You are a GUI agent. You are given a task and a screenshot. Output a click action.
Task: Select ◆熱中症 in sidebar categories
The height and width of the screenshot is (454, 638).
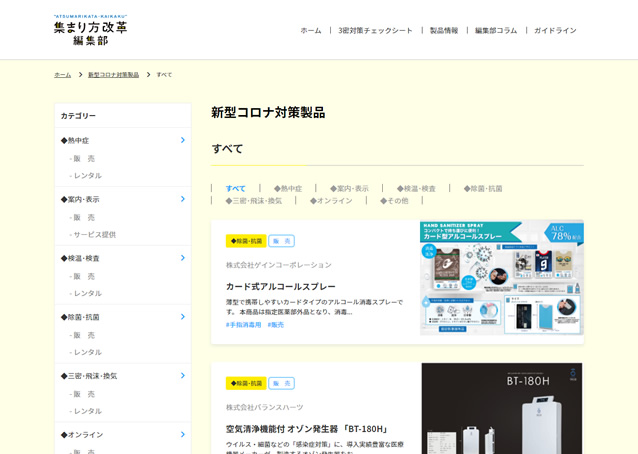point(75,140)
